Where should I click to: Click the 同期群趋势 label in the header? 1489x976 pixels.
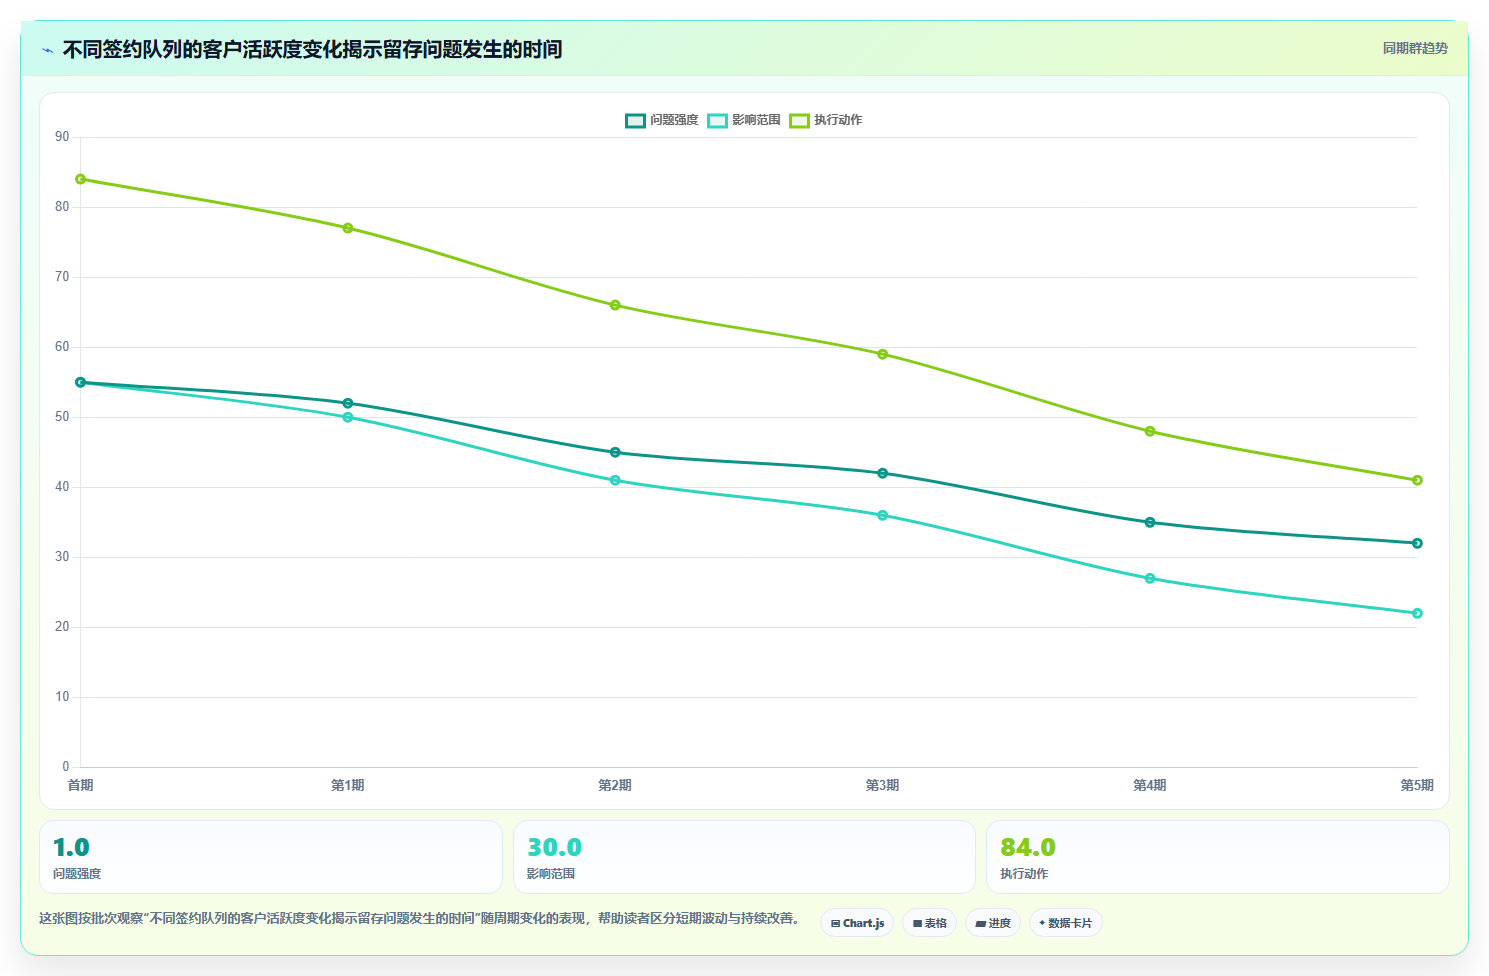coord(1415,48)
